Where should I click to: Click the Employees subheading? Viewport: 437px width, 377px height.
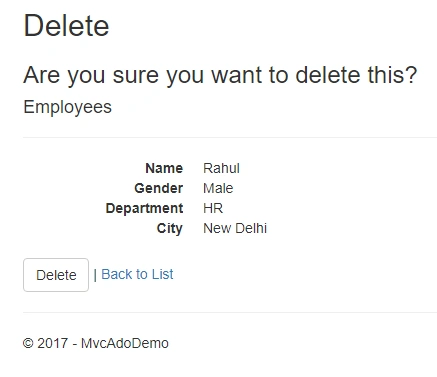[67, 107]
